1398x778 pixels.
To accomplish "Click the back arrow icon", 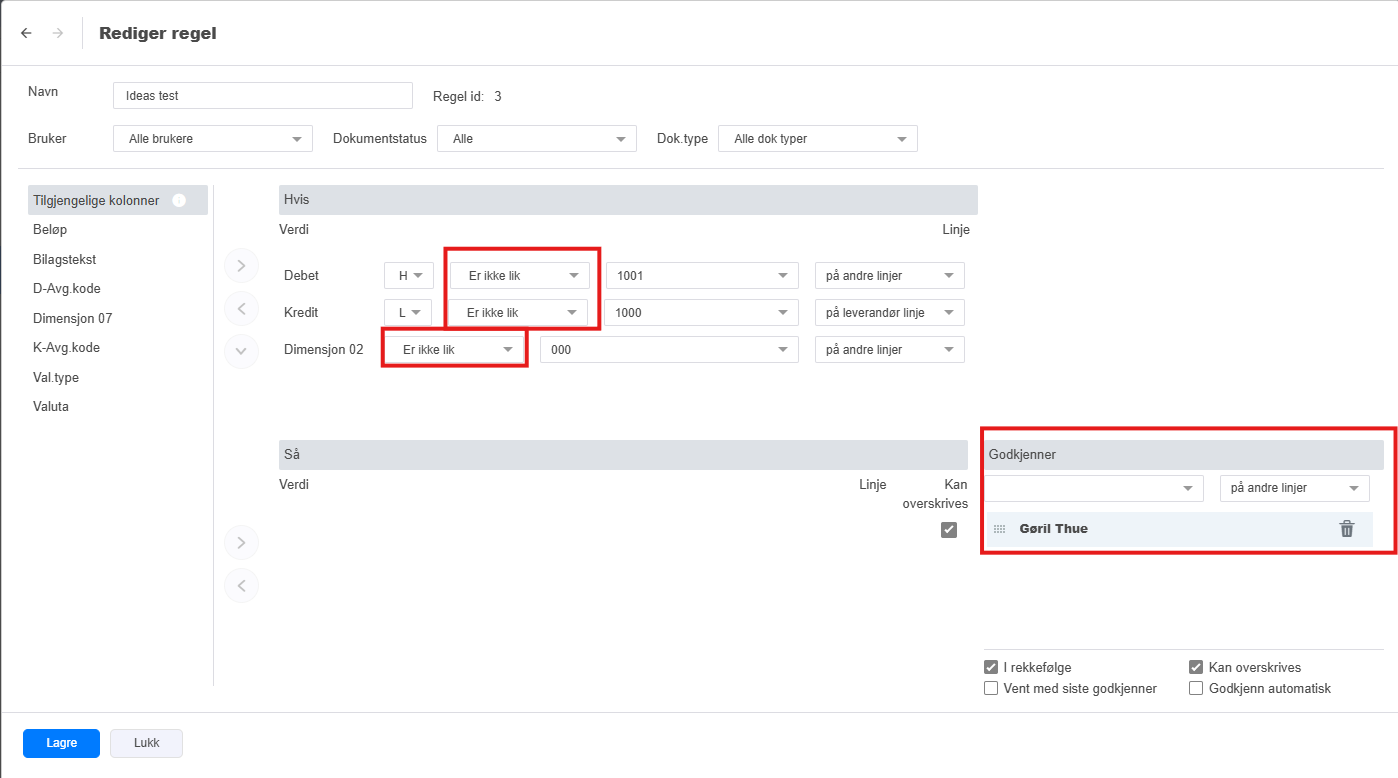I will [26, 33].
